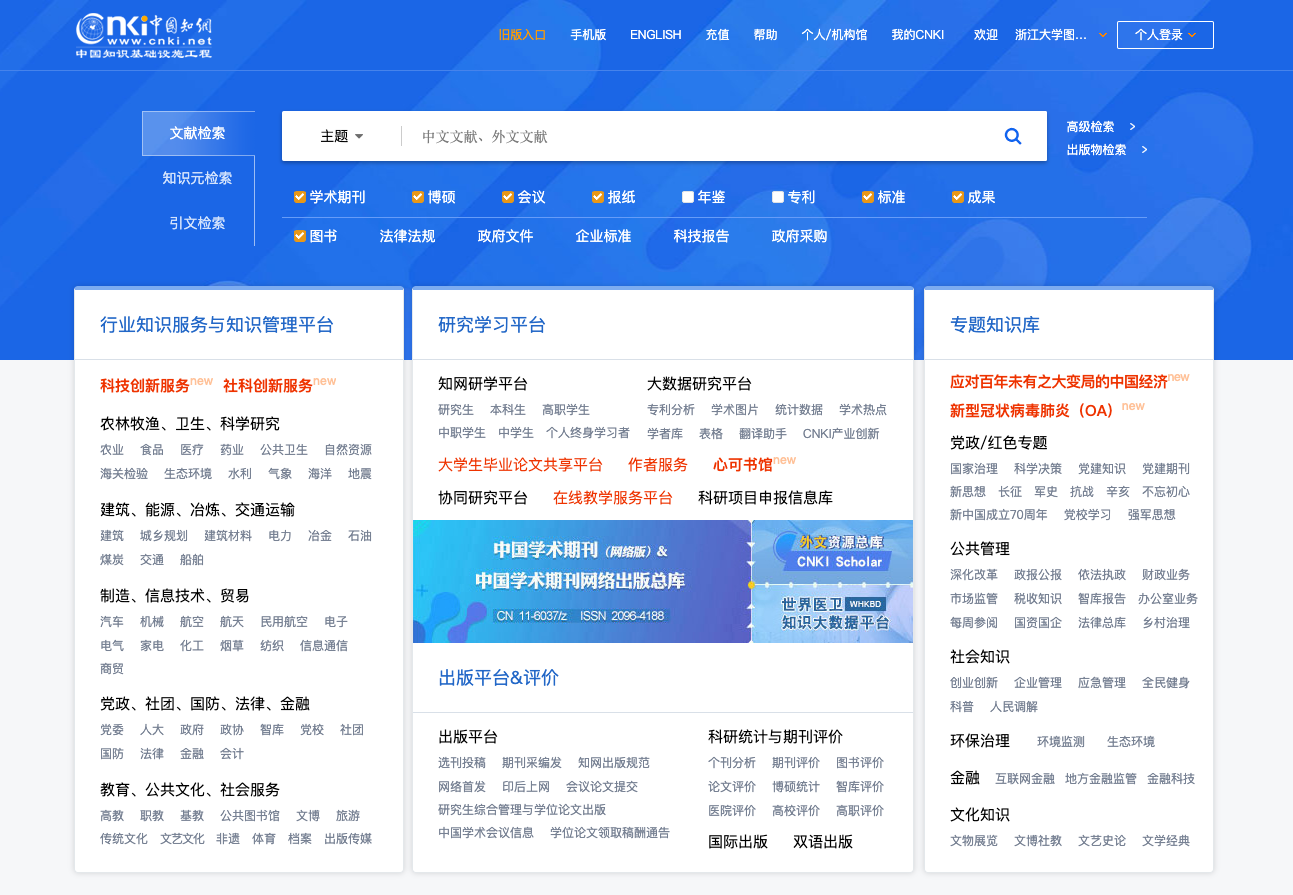The height and width of the screenshot is (895, 1293).
Task: Open the 中国学术期刊(网络版) banner
Action: (581, 581)
